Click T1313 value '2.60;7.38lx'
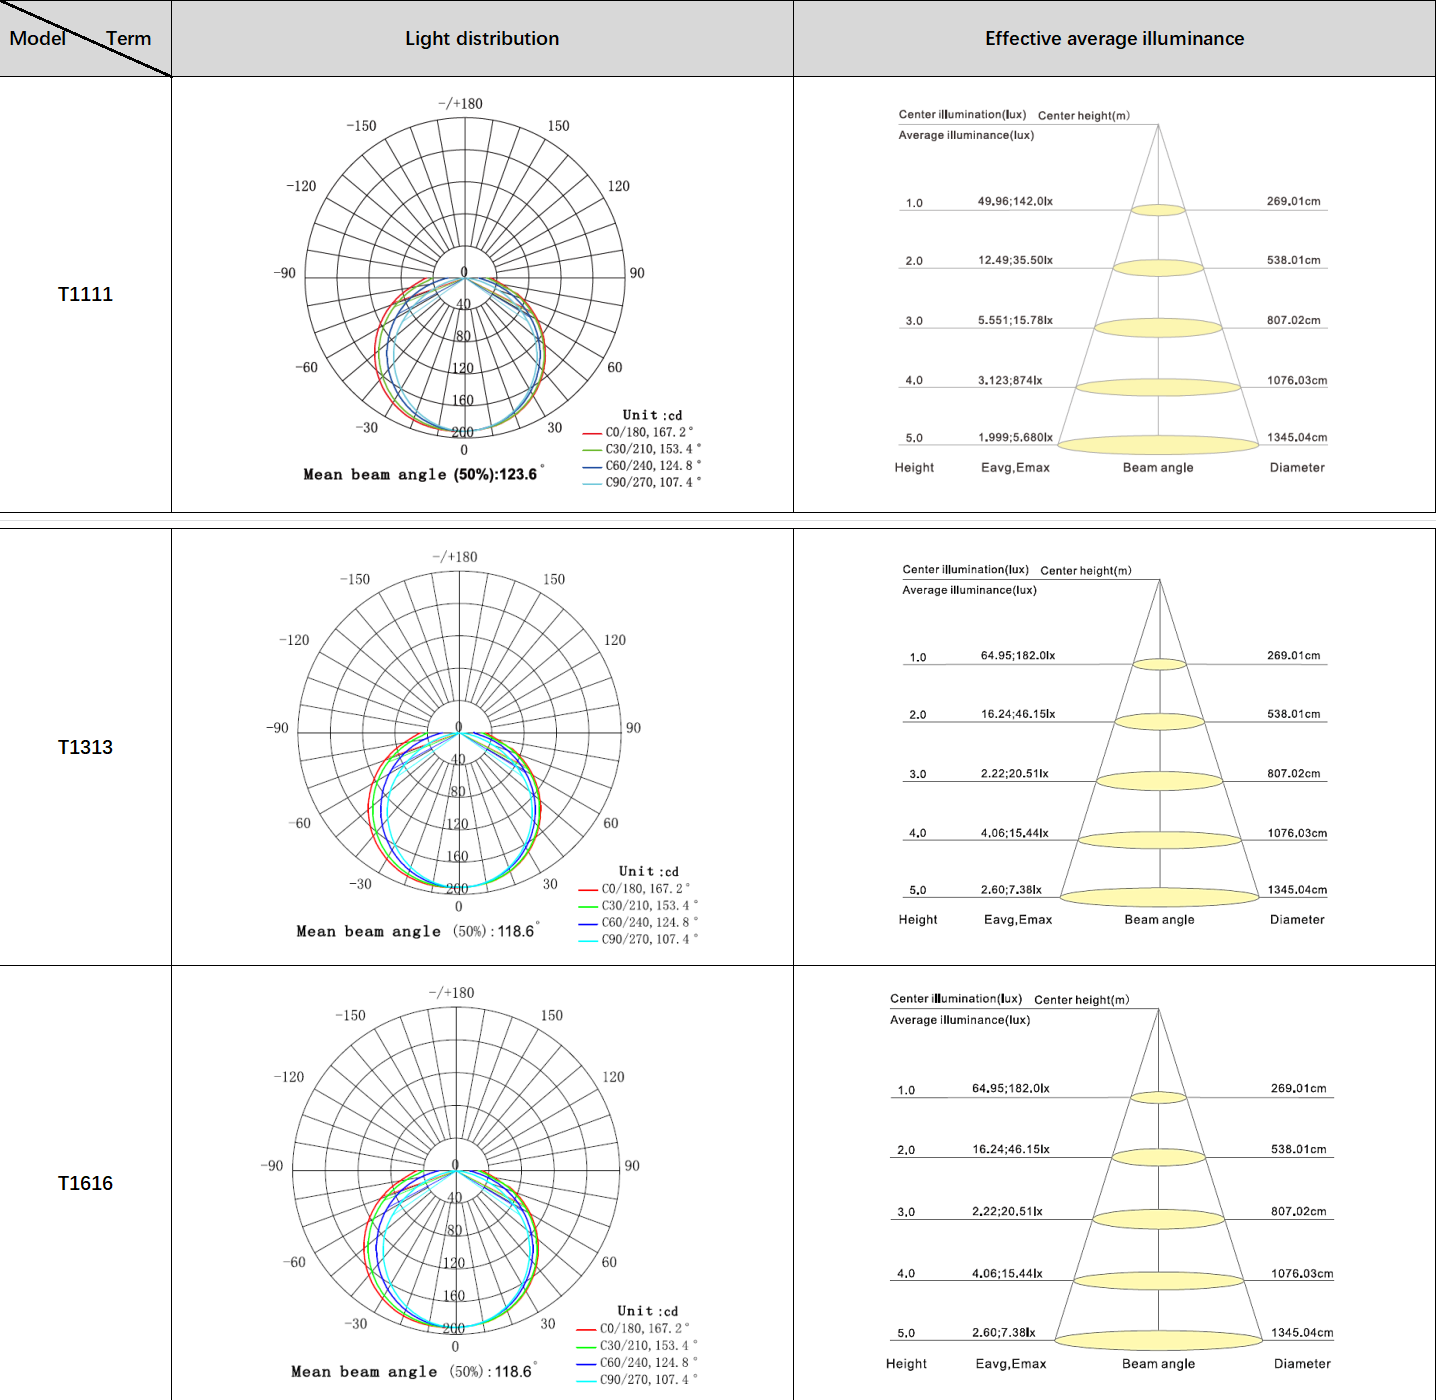 (x=1011, y=889)
